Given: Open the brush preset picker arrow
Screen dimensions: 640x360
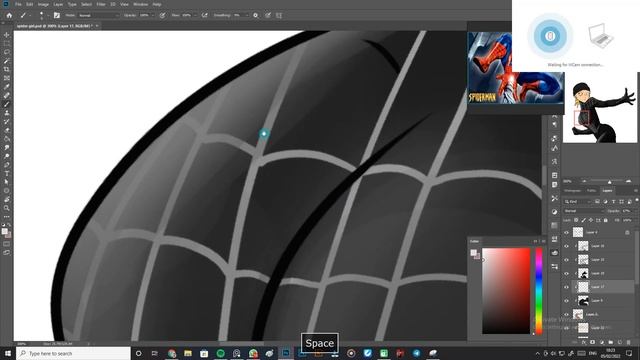Looking at the screenshot, I should [x=48, y=15].
